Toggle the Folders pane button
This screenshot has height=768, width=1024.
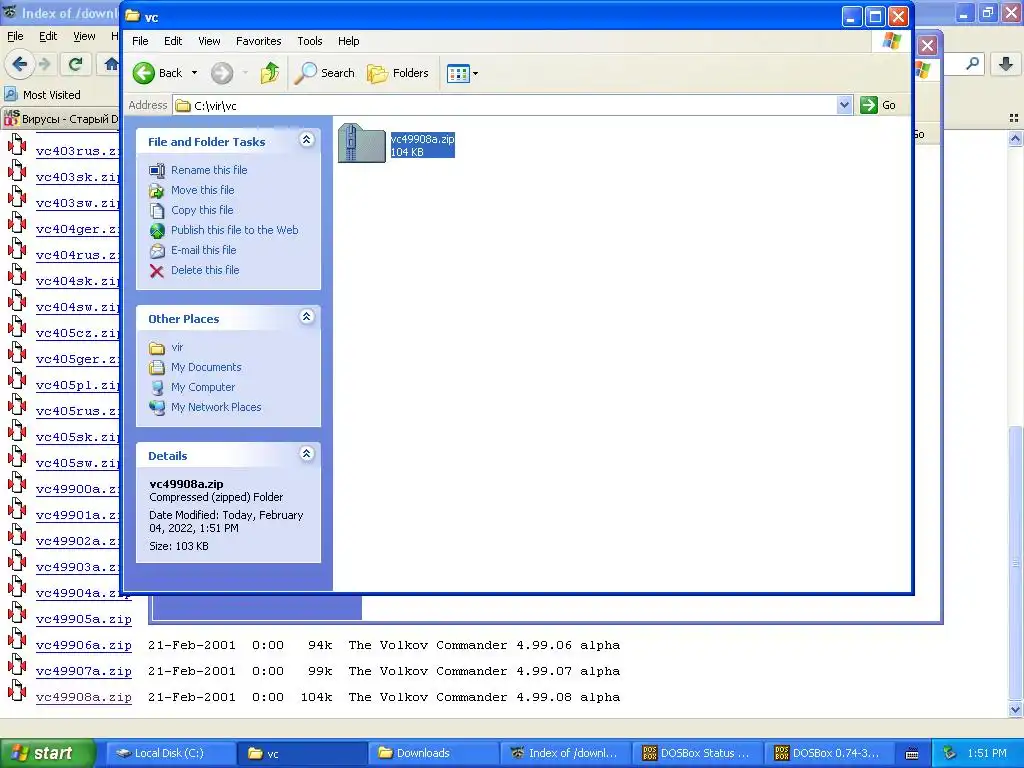[x=398, y=73]
